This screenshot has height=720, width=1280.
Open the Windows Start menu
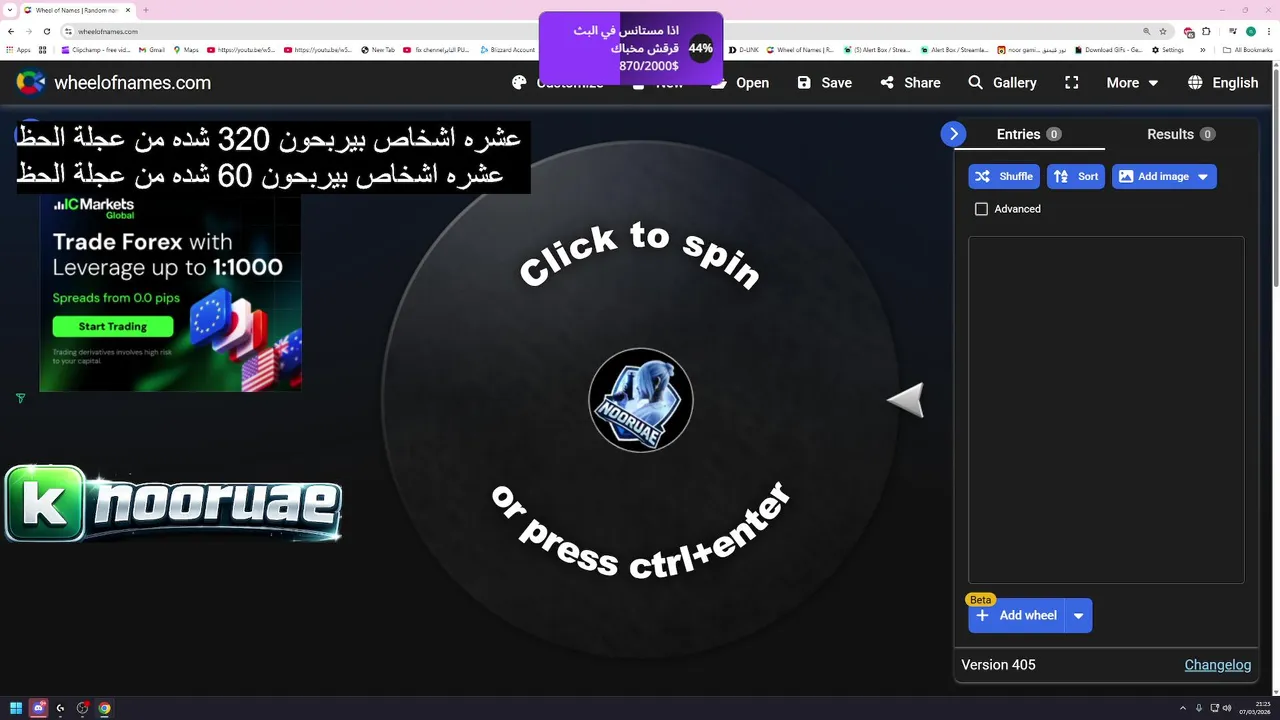[x=16, y=708]
